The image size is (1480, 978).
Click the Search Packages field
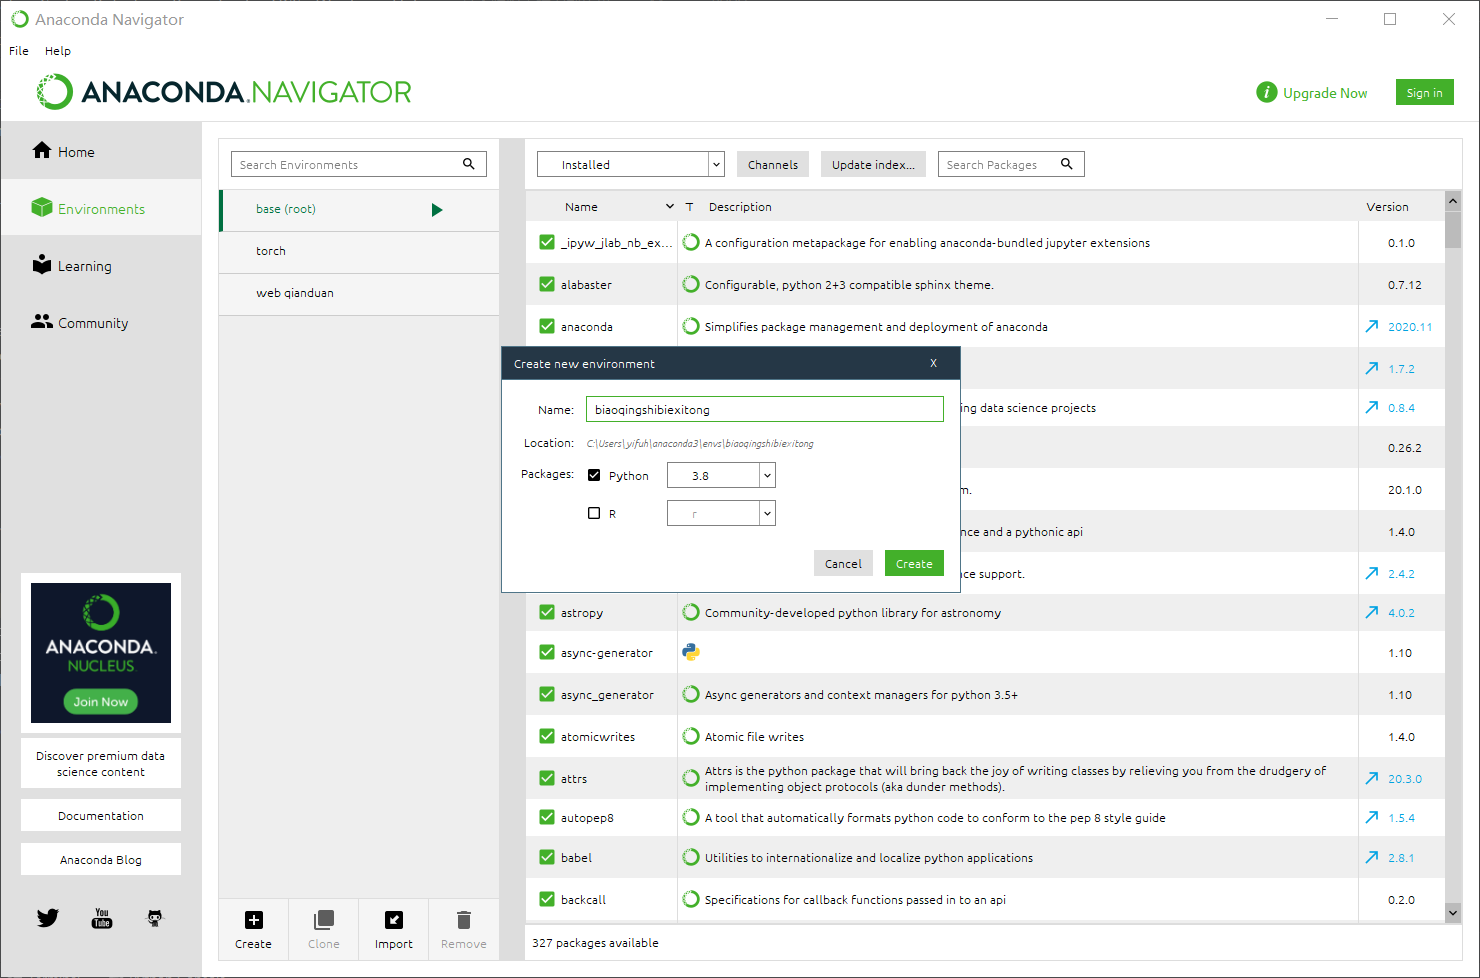click(x=1011, y=164)
